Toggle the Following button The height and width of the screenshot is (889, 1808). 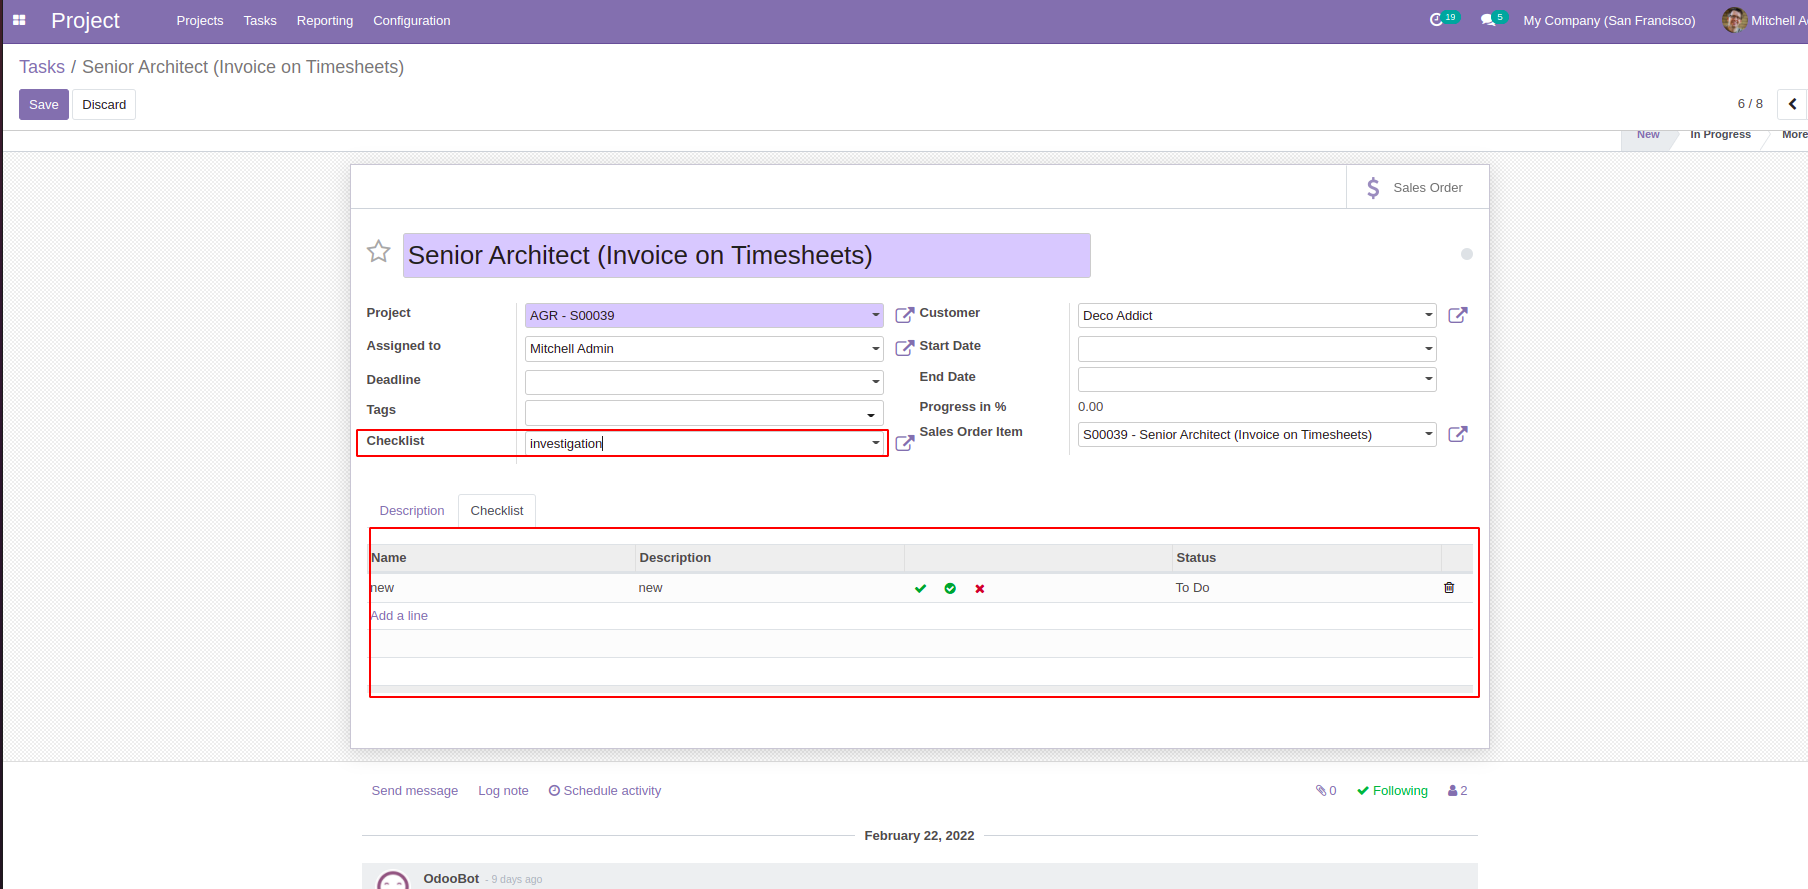(x=1392, y=791)
